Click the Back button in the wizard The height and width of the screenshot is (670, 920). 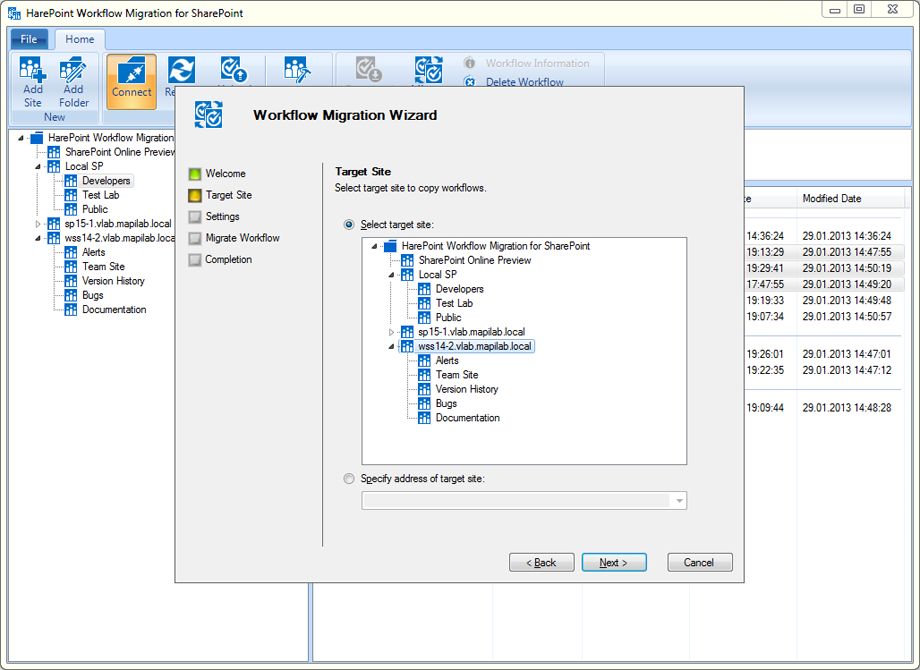coord(542,562)
